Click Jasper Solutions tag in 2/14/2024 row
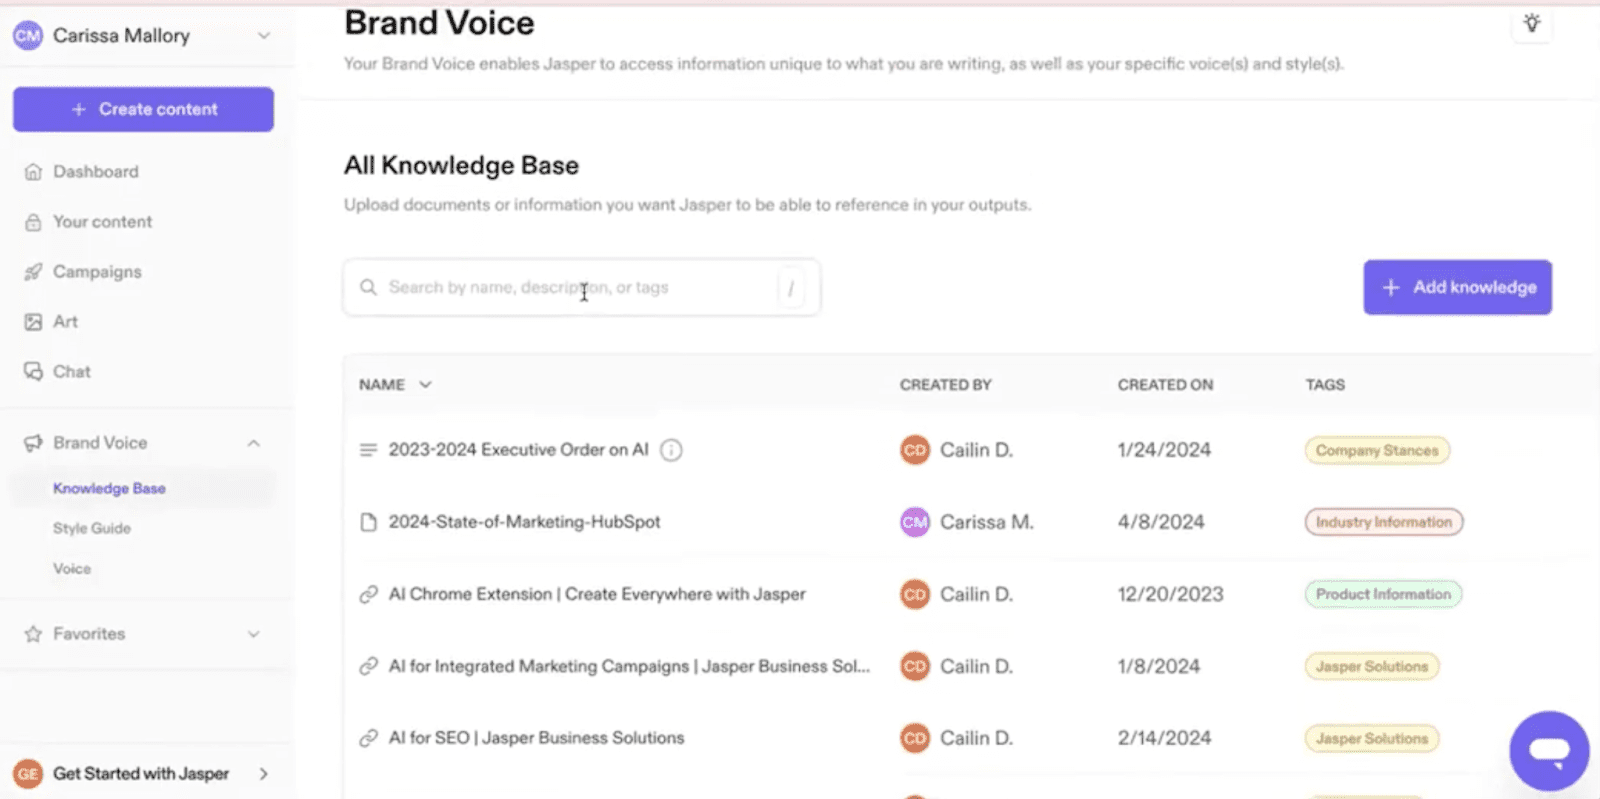The image size is (1600, 799). point(1372,738)
